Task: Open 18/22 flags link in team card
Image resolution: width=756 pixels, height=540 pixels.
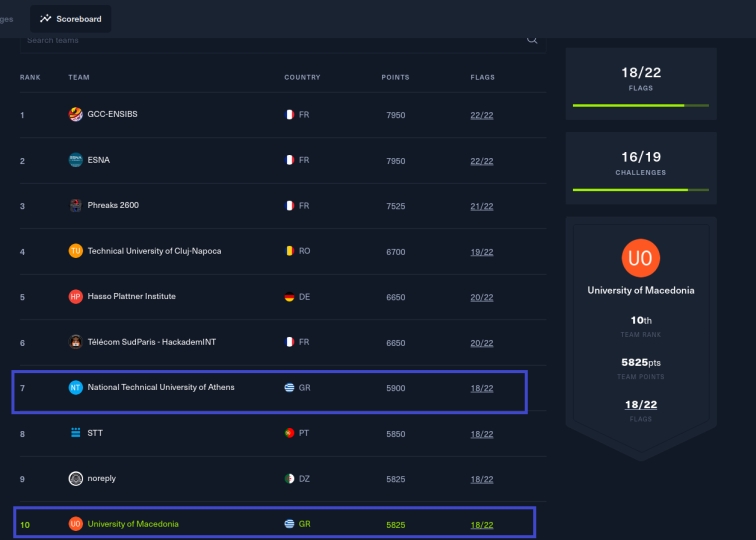Action: coord(641,405)
